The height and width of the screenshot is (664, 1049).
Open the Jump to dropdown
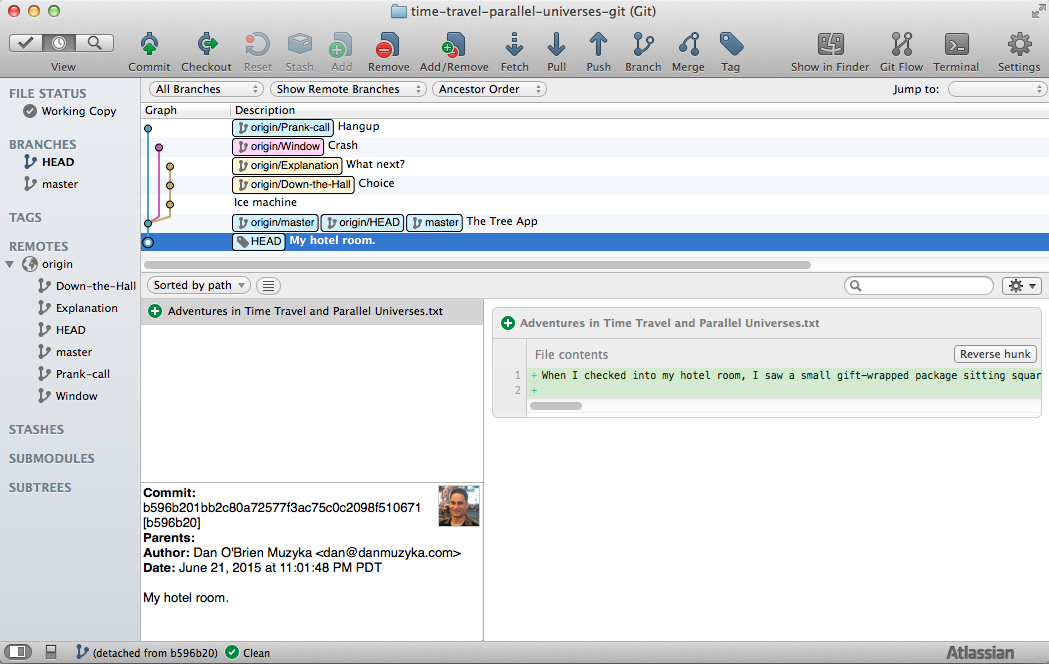[x=996, y=89]
